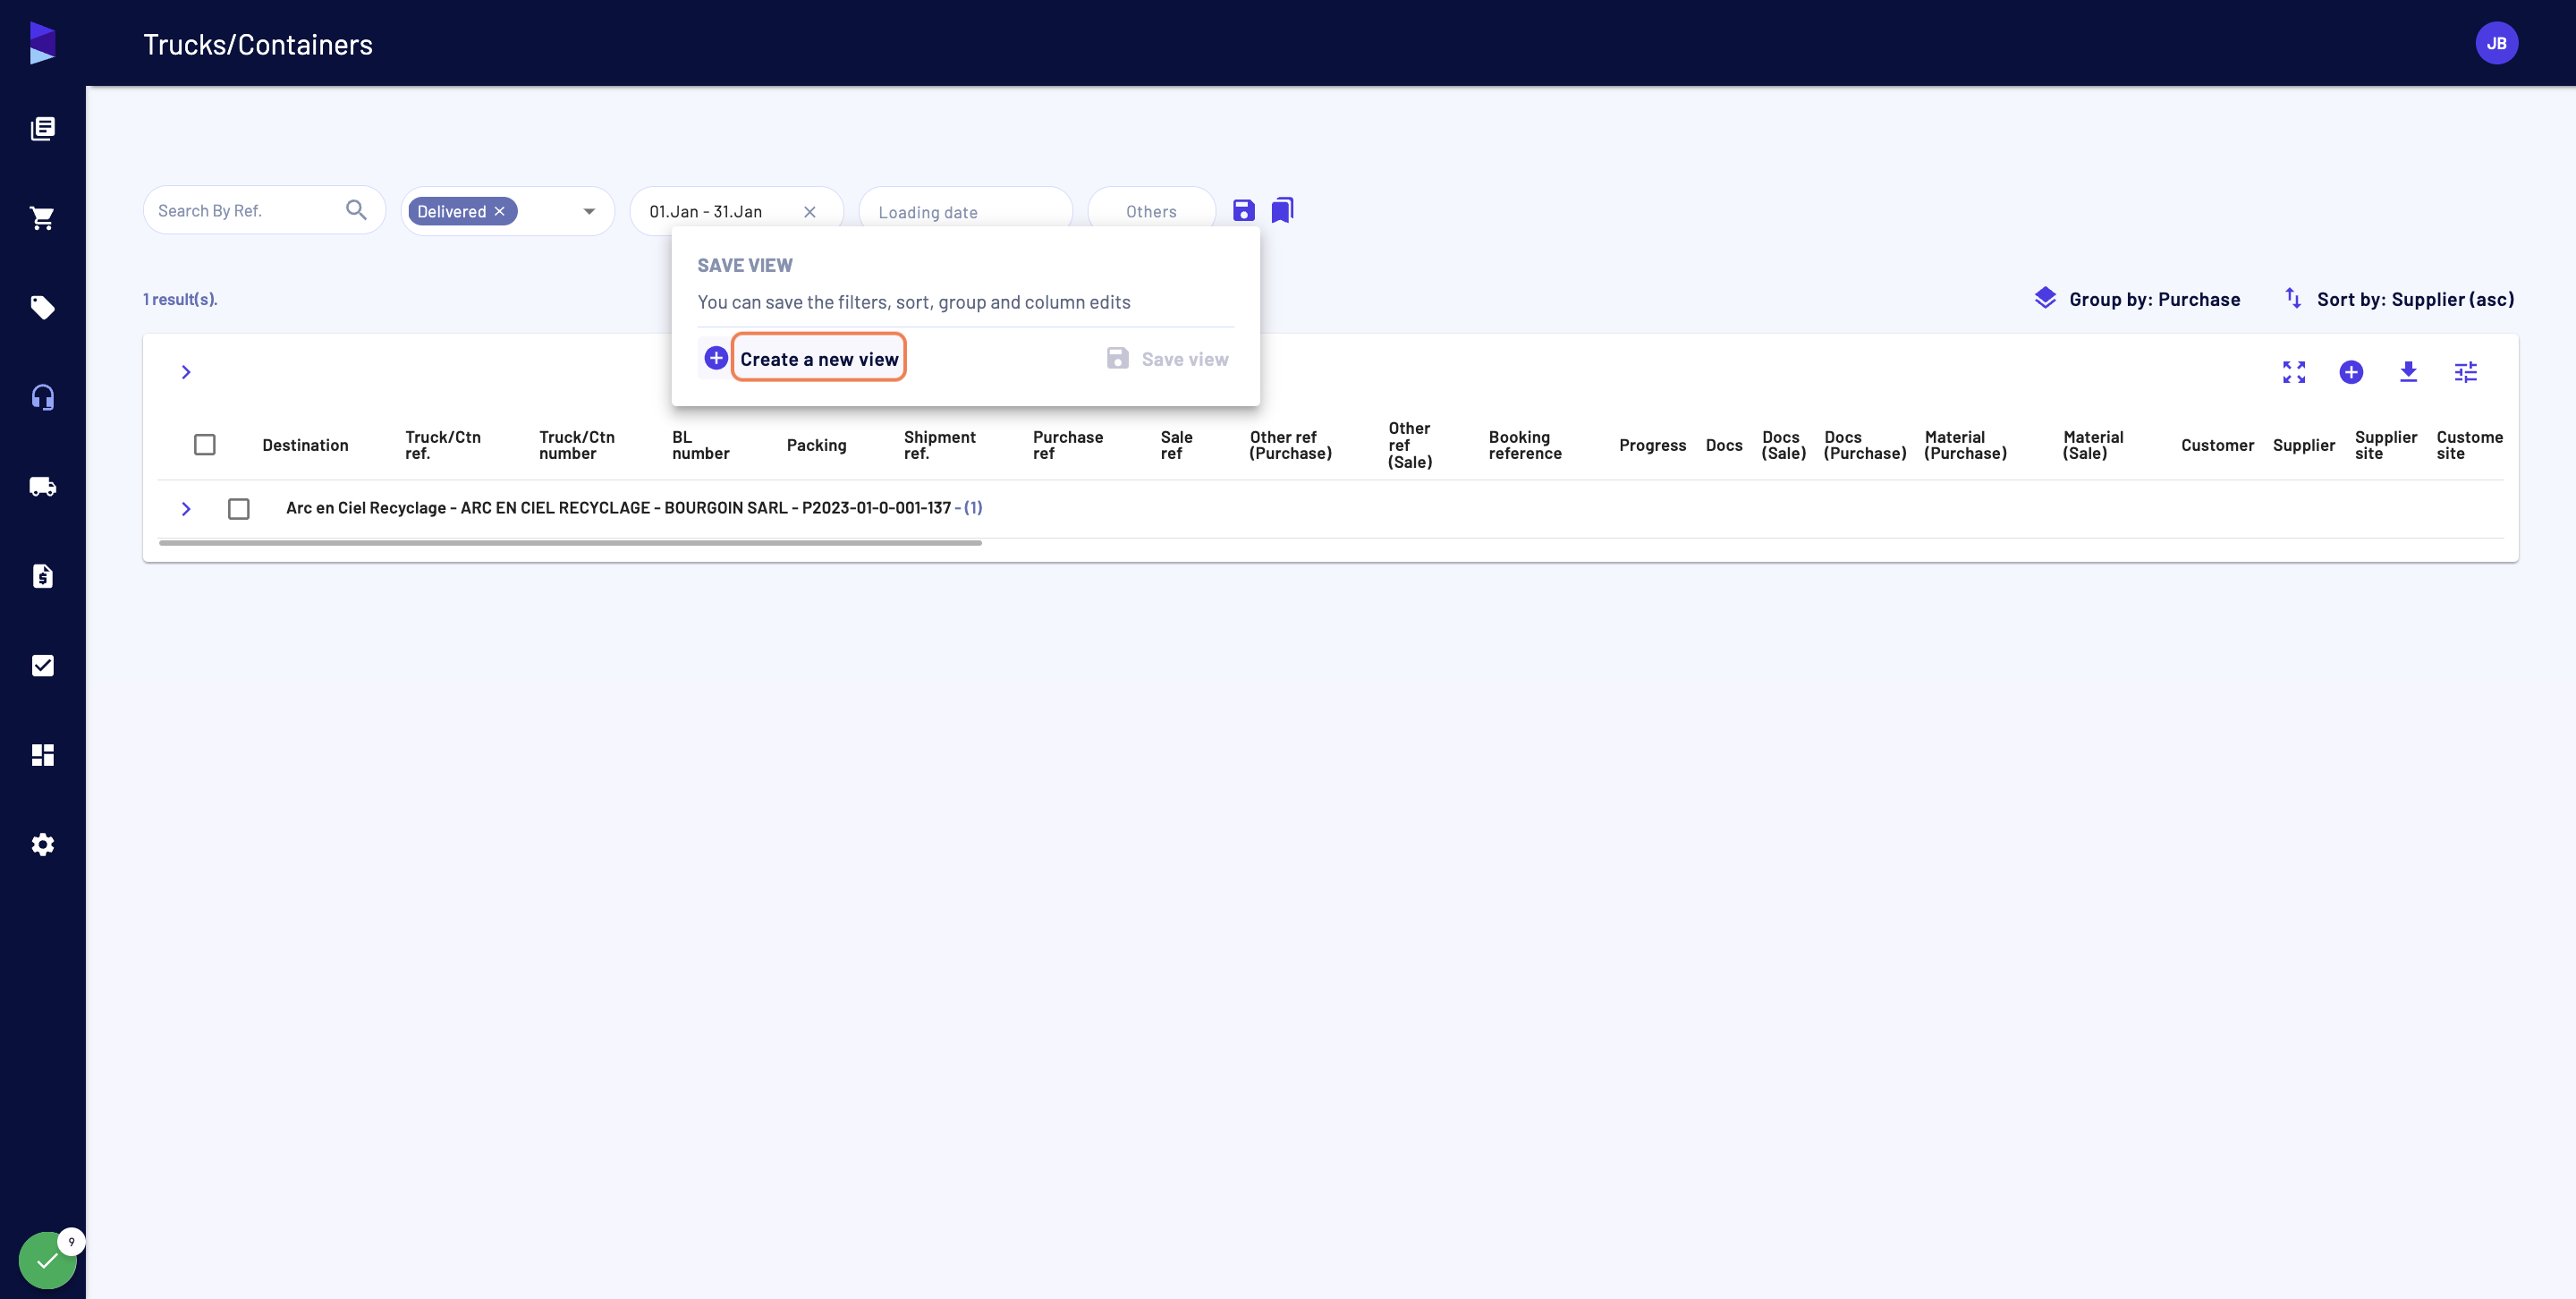
Task: Open the headset support icon
Action: [42, 397]
